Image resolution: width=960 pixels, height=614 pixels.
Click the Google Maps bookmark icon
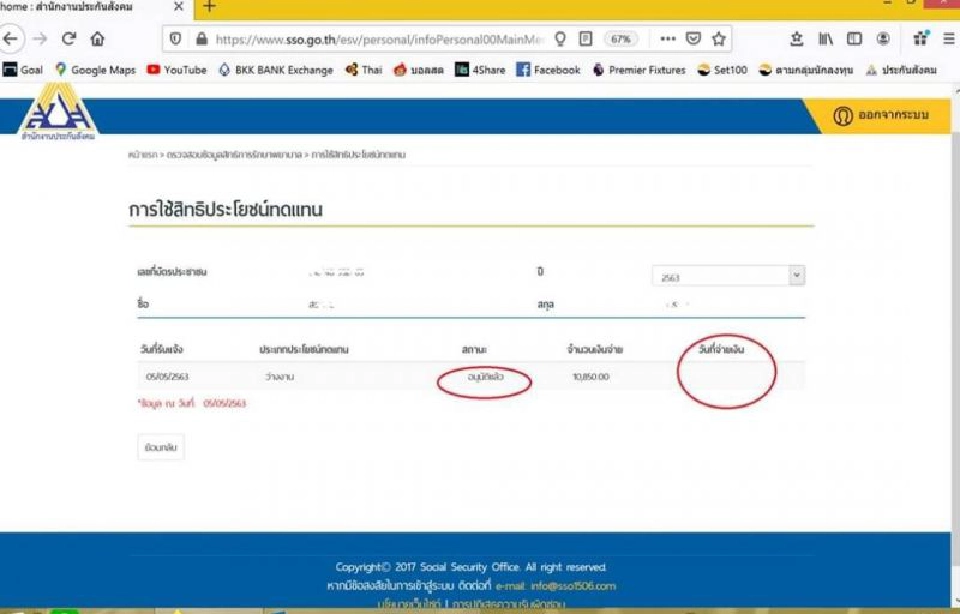(x=58, y=71)
